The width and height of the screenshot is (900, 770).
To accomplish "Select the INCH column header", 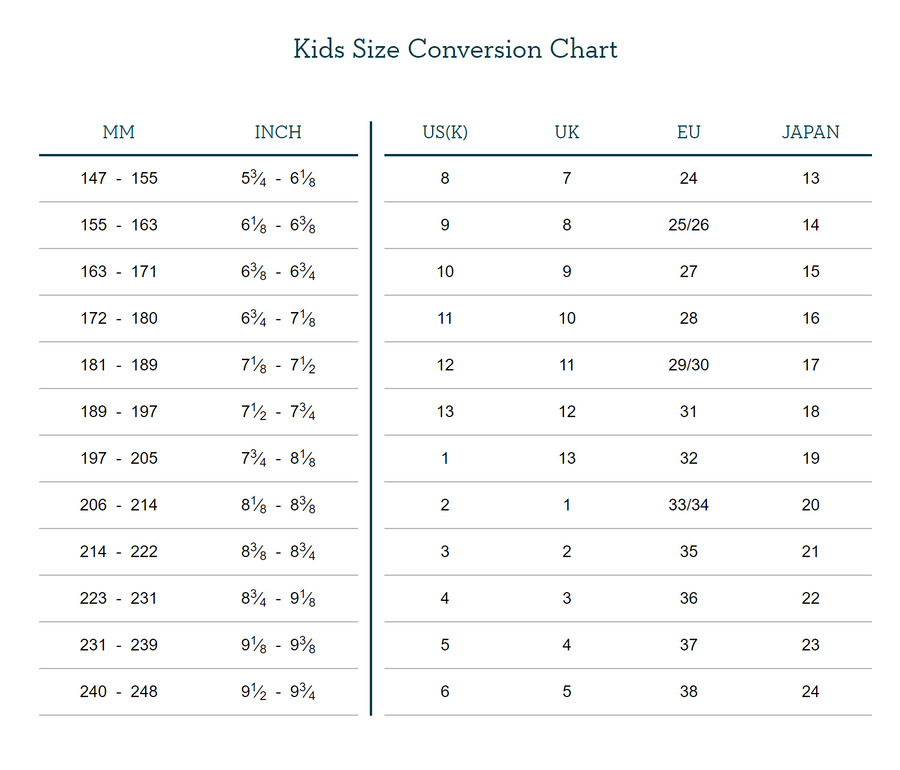I will (278, 132).
